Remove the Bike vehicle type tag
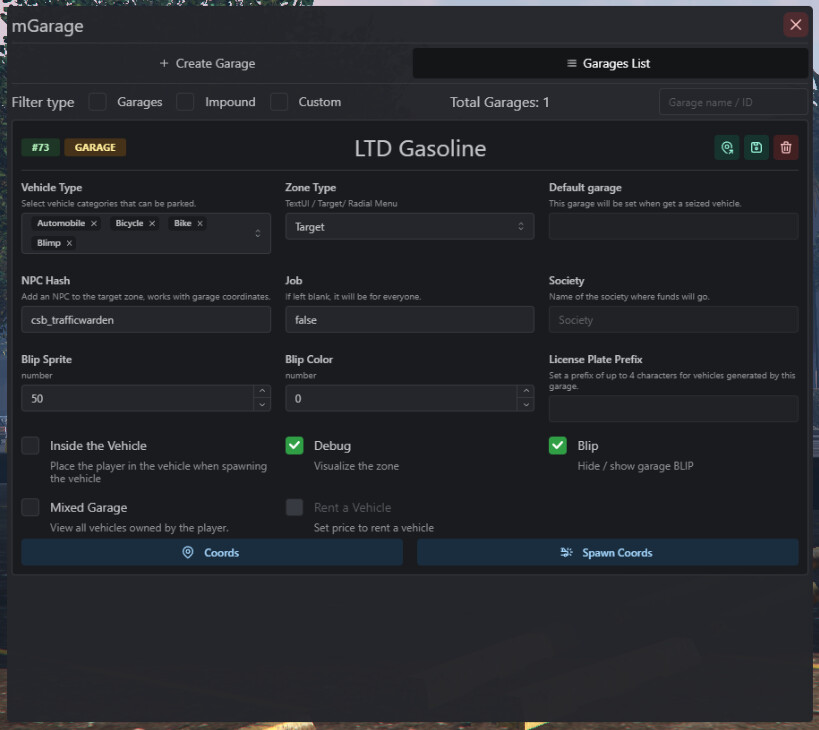Image resolution: width=819 pixels, height=730 pixels. (x=200, y=224)
